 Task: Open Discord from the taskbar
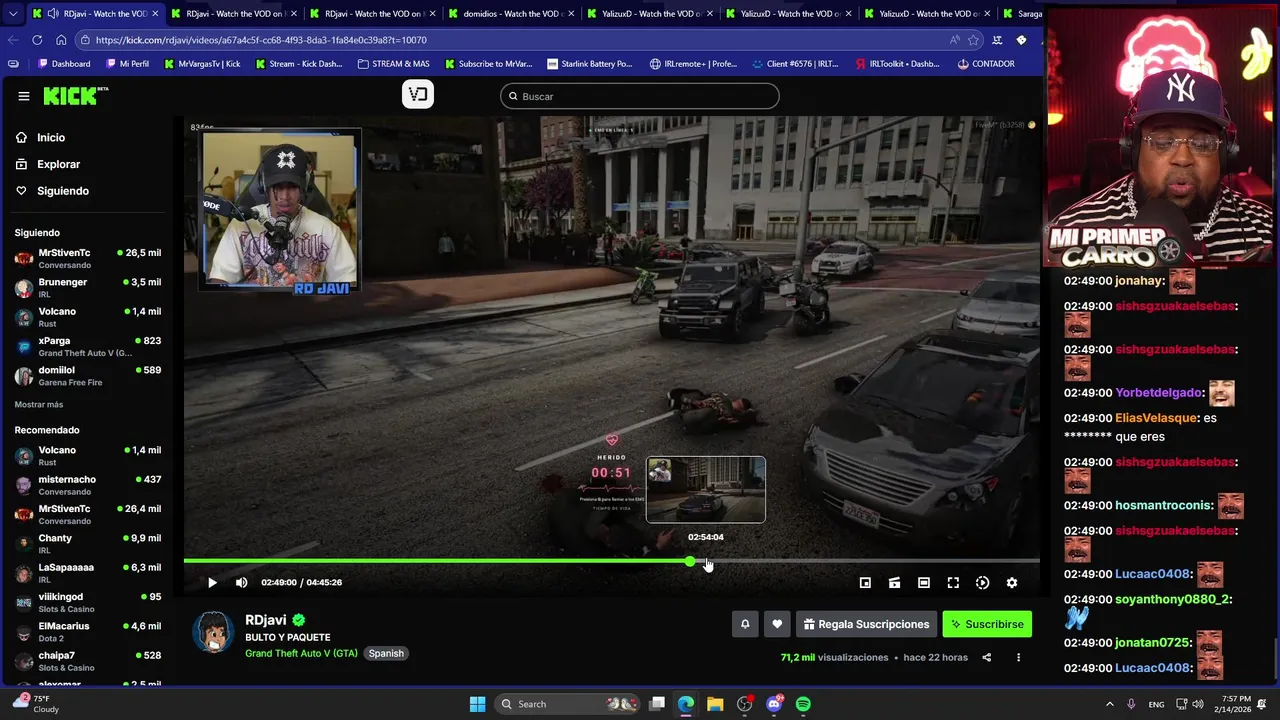[x=774, y=704]
